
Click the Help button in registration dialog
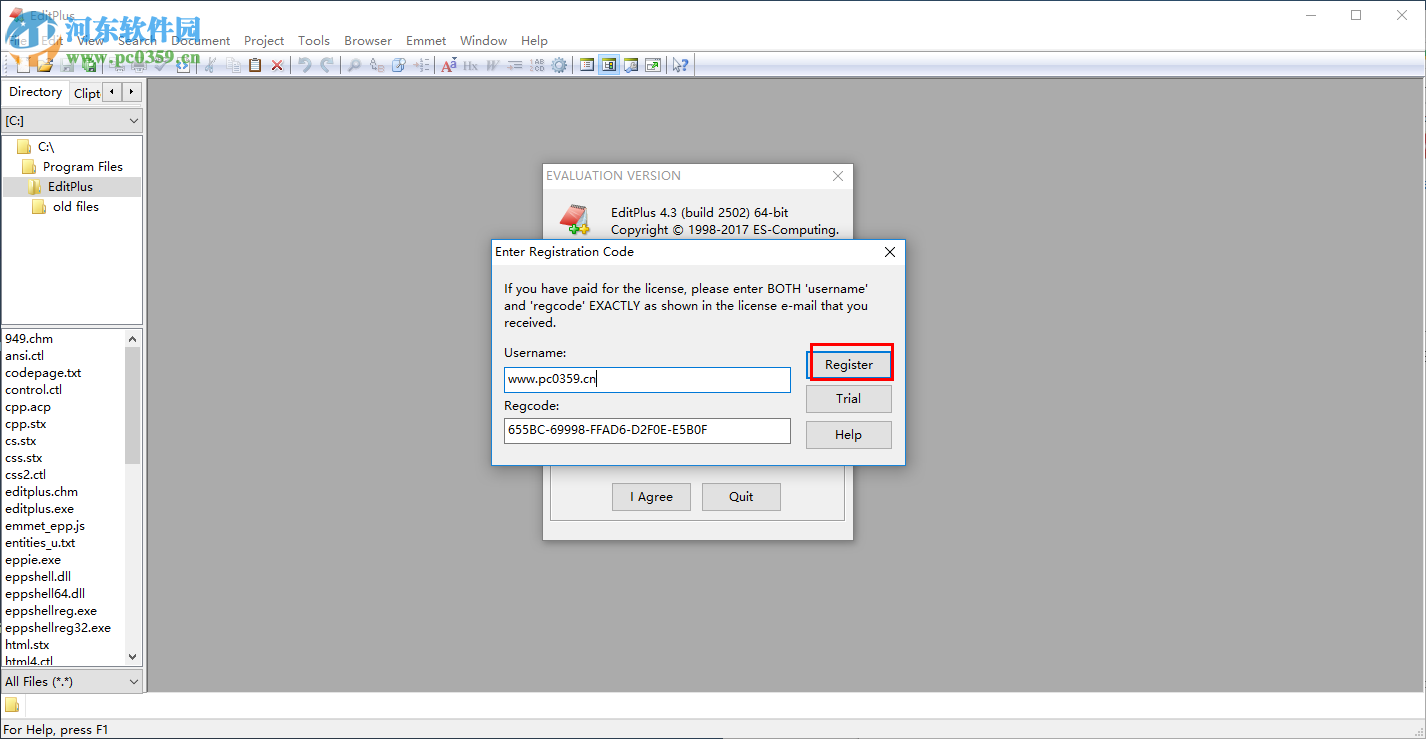tap(849, 435)
